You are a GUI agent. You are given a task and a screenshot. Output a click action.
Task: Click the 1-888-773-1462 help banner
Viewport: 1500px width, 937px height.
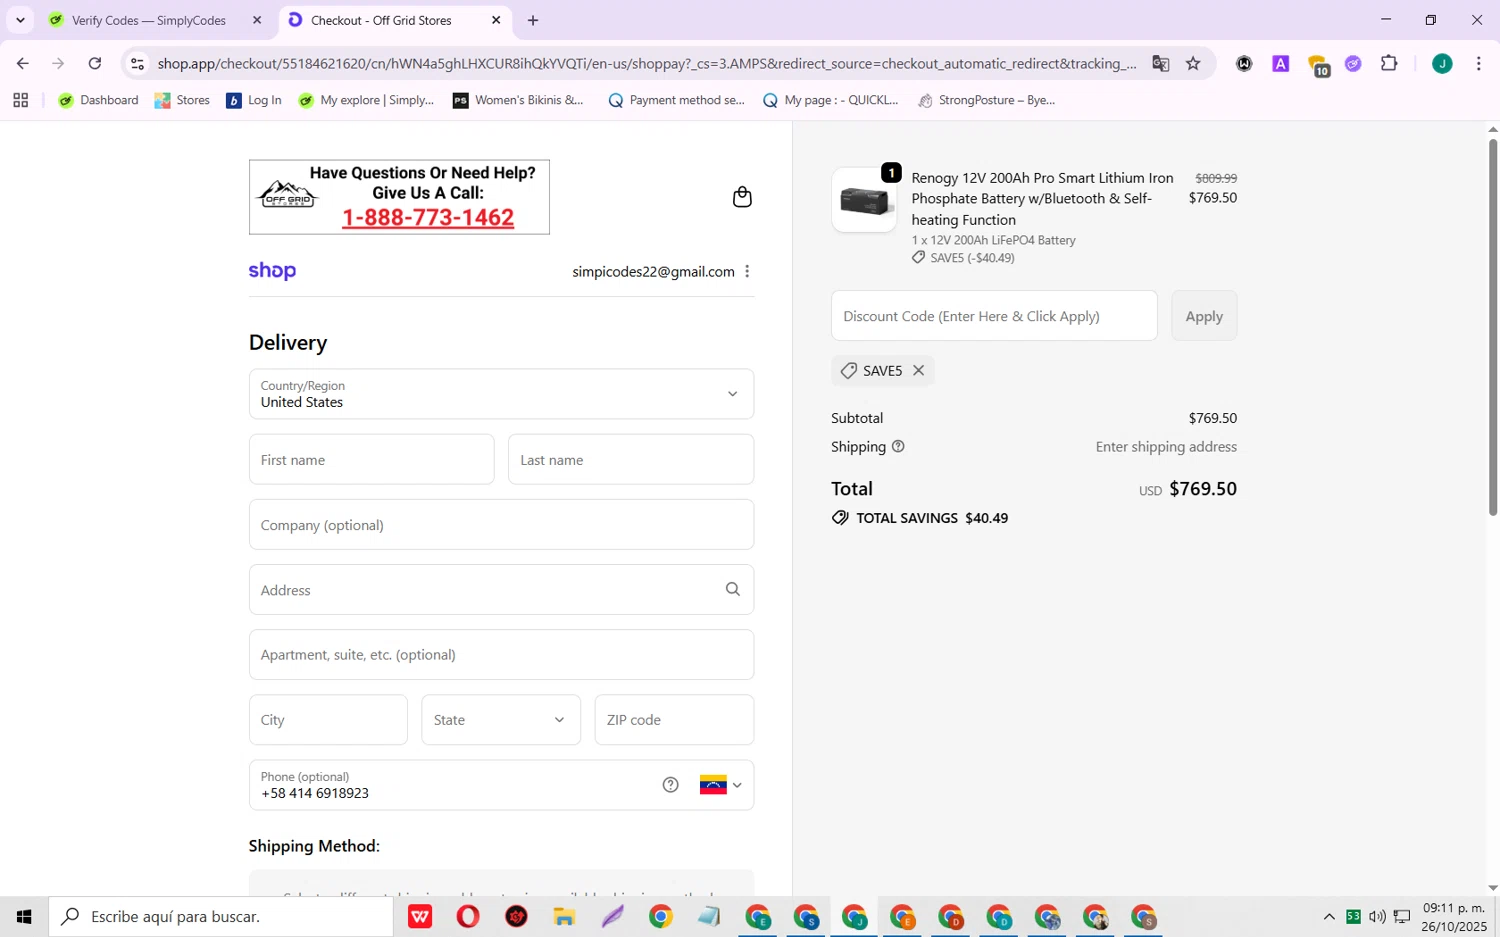click(399, 197)
